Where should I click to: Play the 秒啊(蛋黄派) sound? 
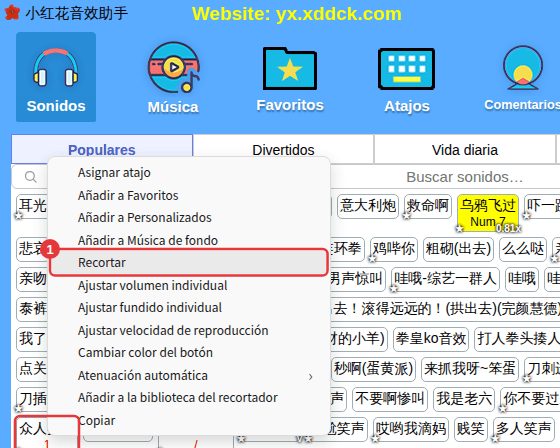point(373,368)
